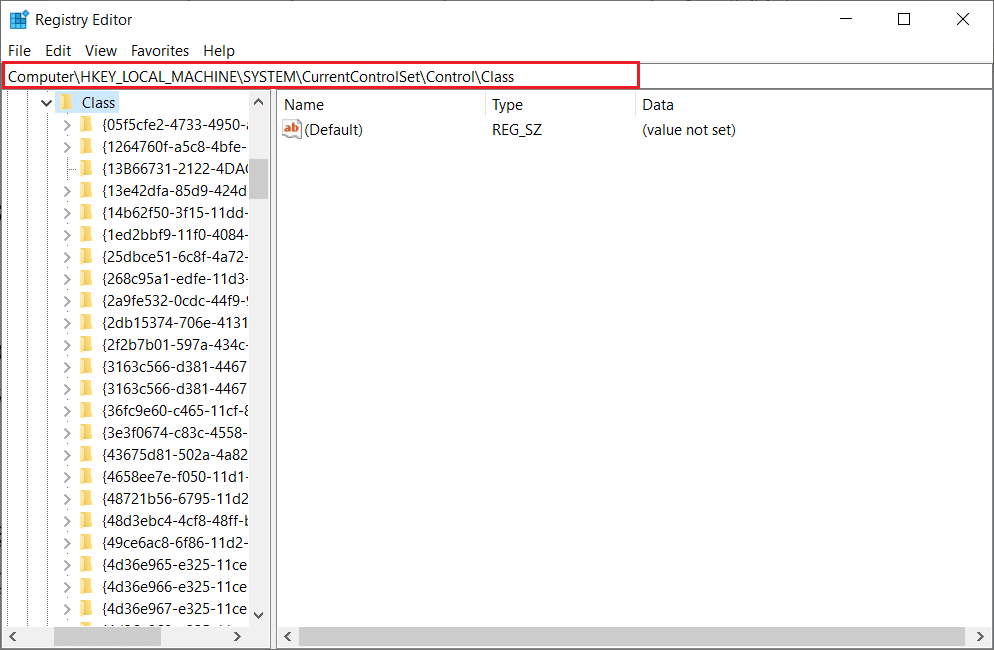Maximize the Registry Editor window
994x650 pixels.
tap(904, 20)
